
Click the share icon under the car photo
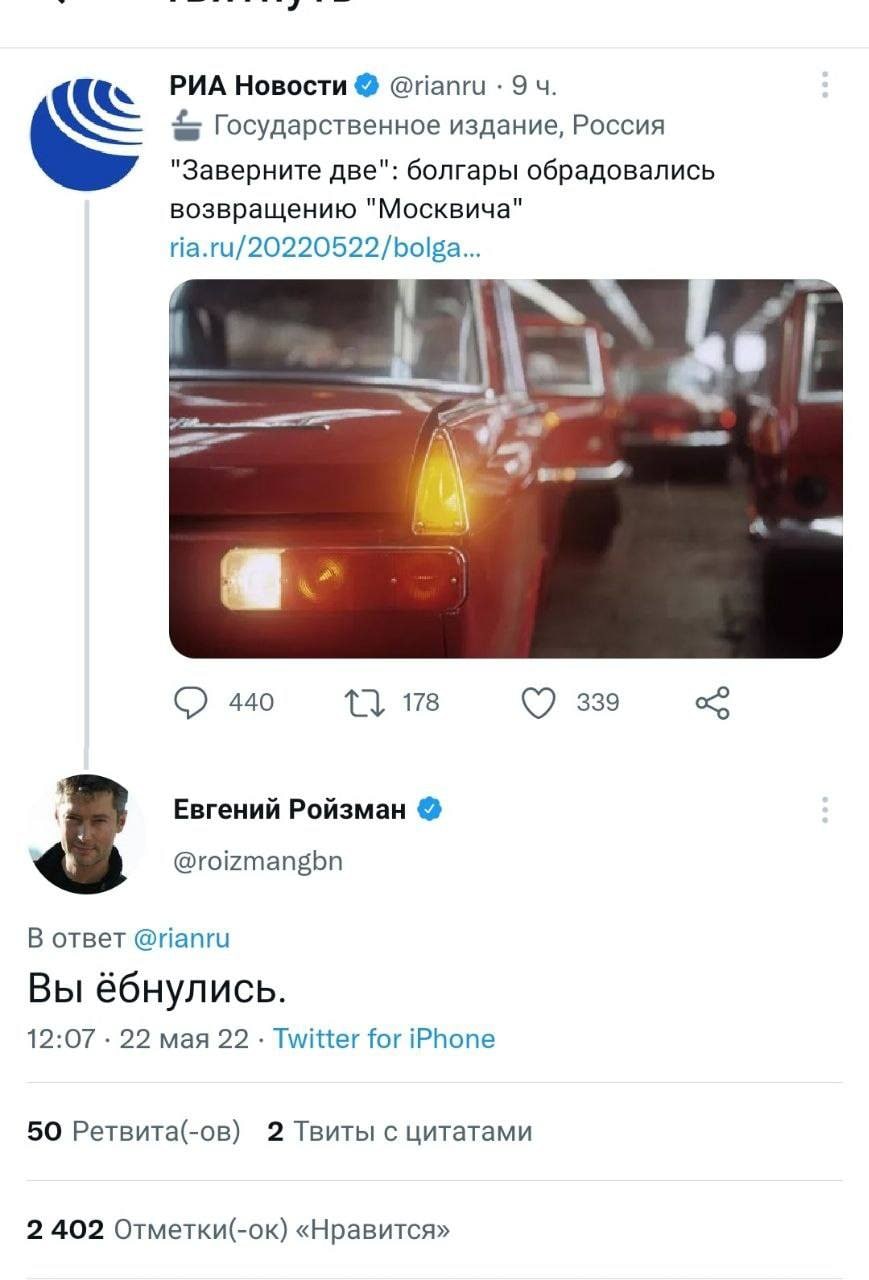pos(712,703)
